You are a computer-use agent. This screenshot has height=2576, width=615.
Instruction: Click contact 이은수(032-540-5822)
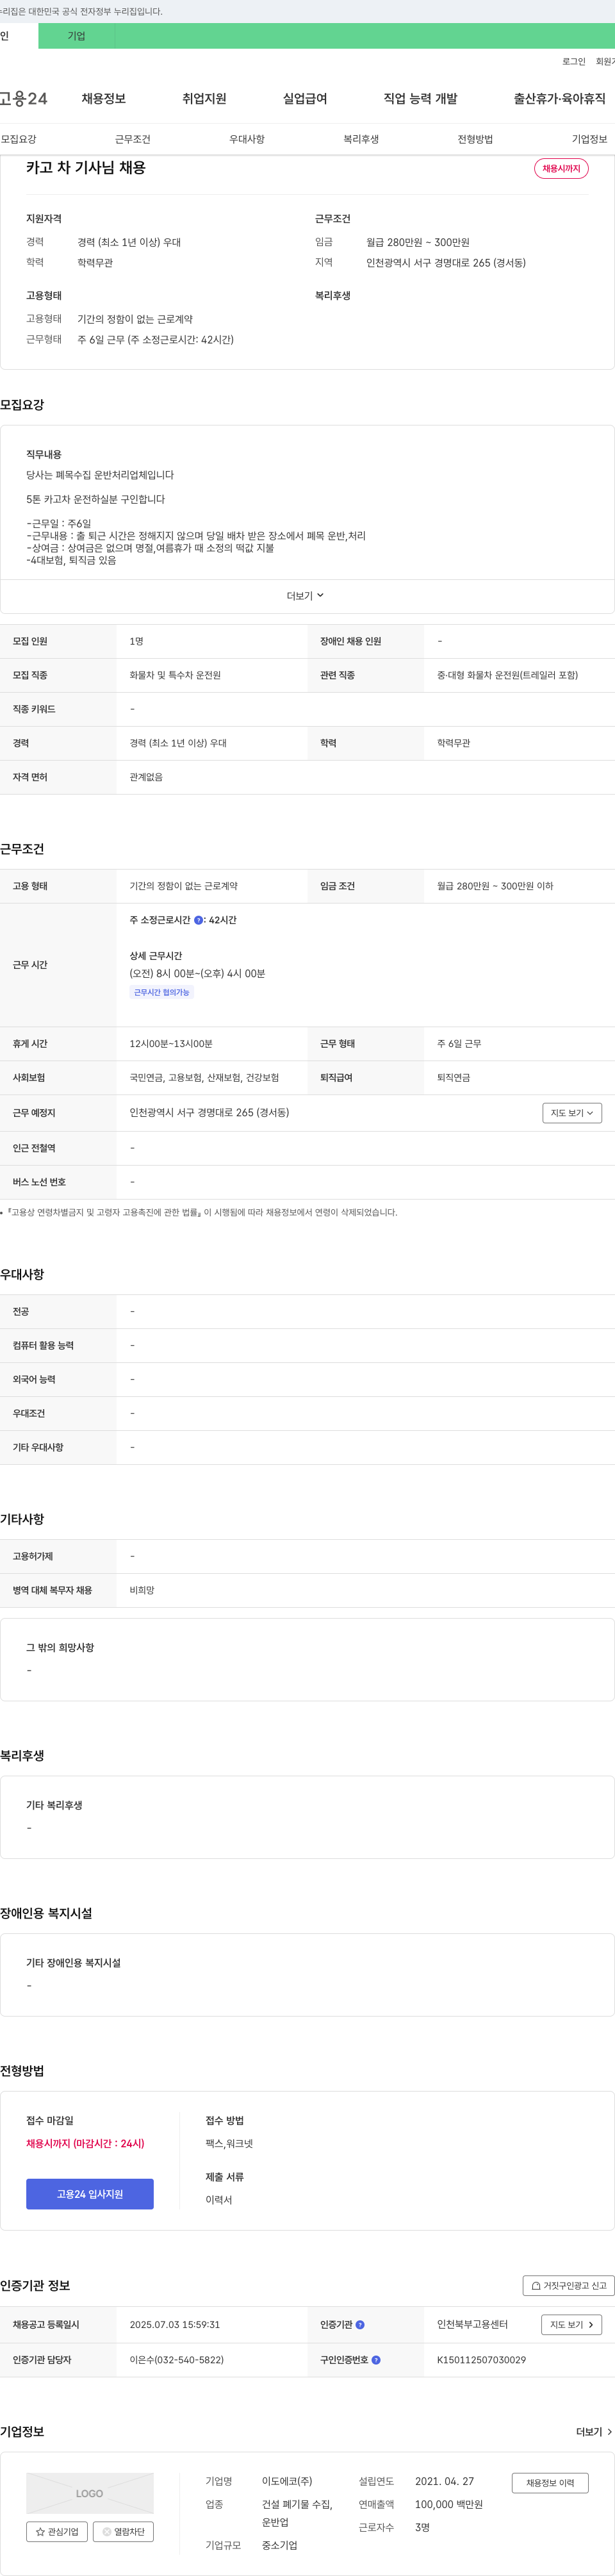(x=176, y=2360)
